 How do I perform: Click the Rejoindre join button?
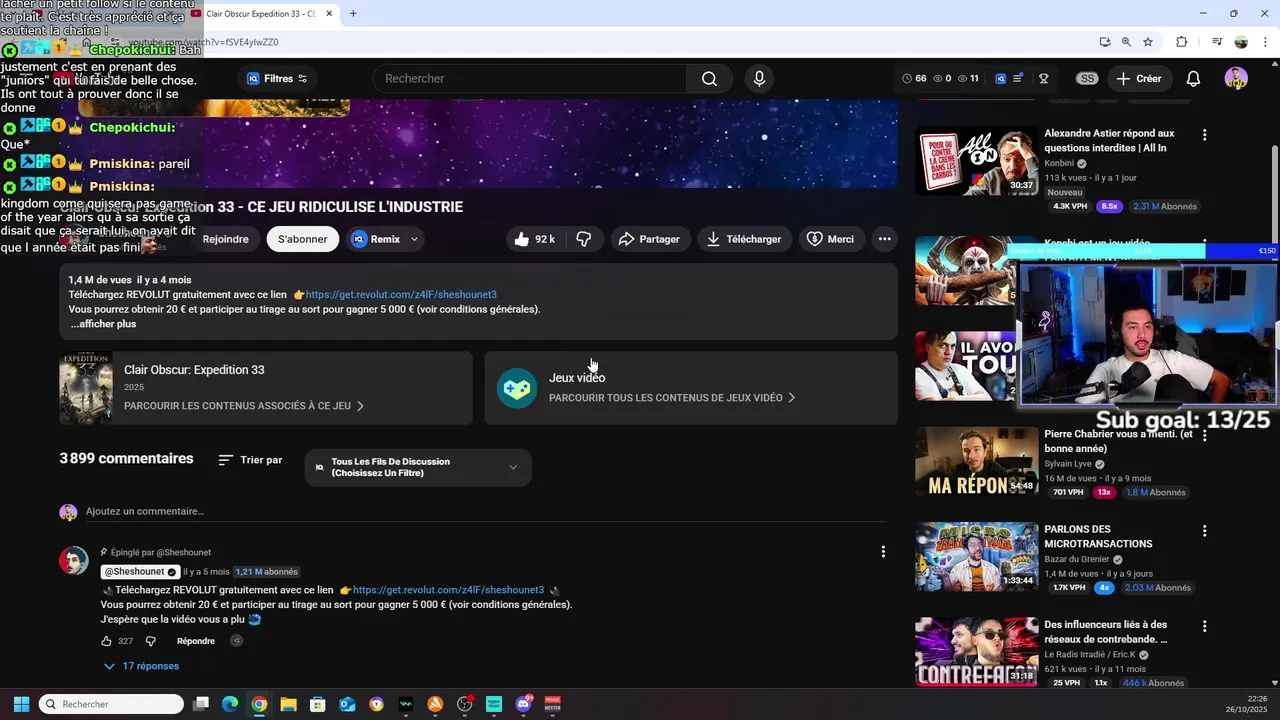click(225, 239)
